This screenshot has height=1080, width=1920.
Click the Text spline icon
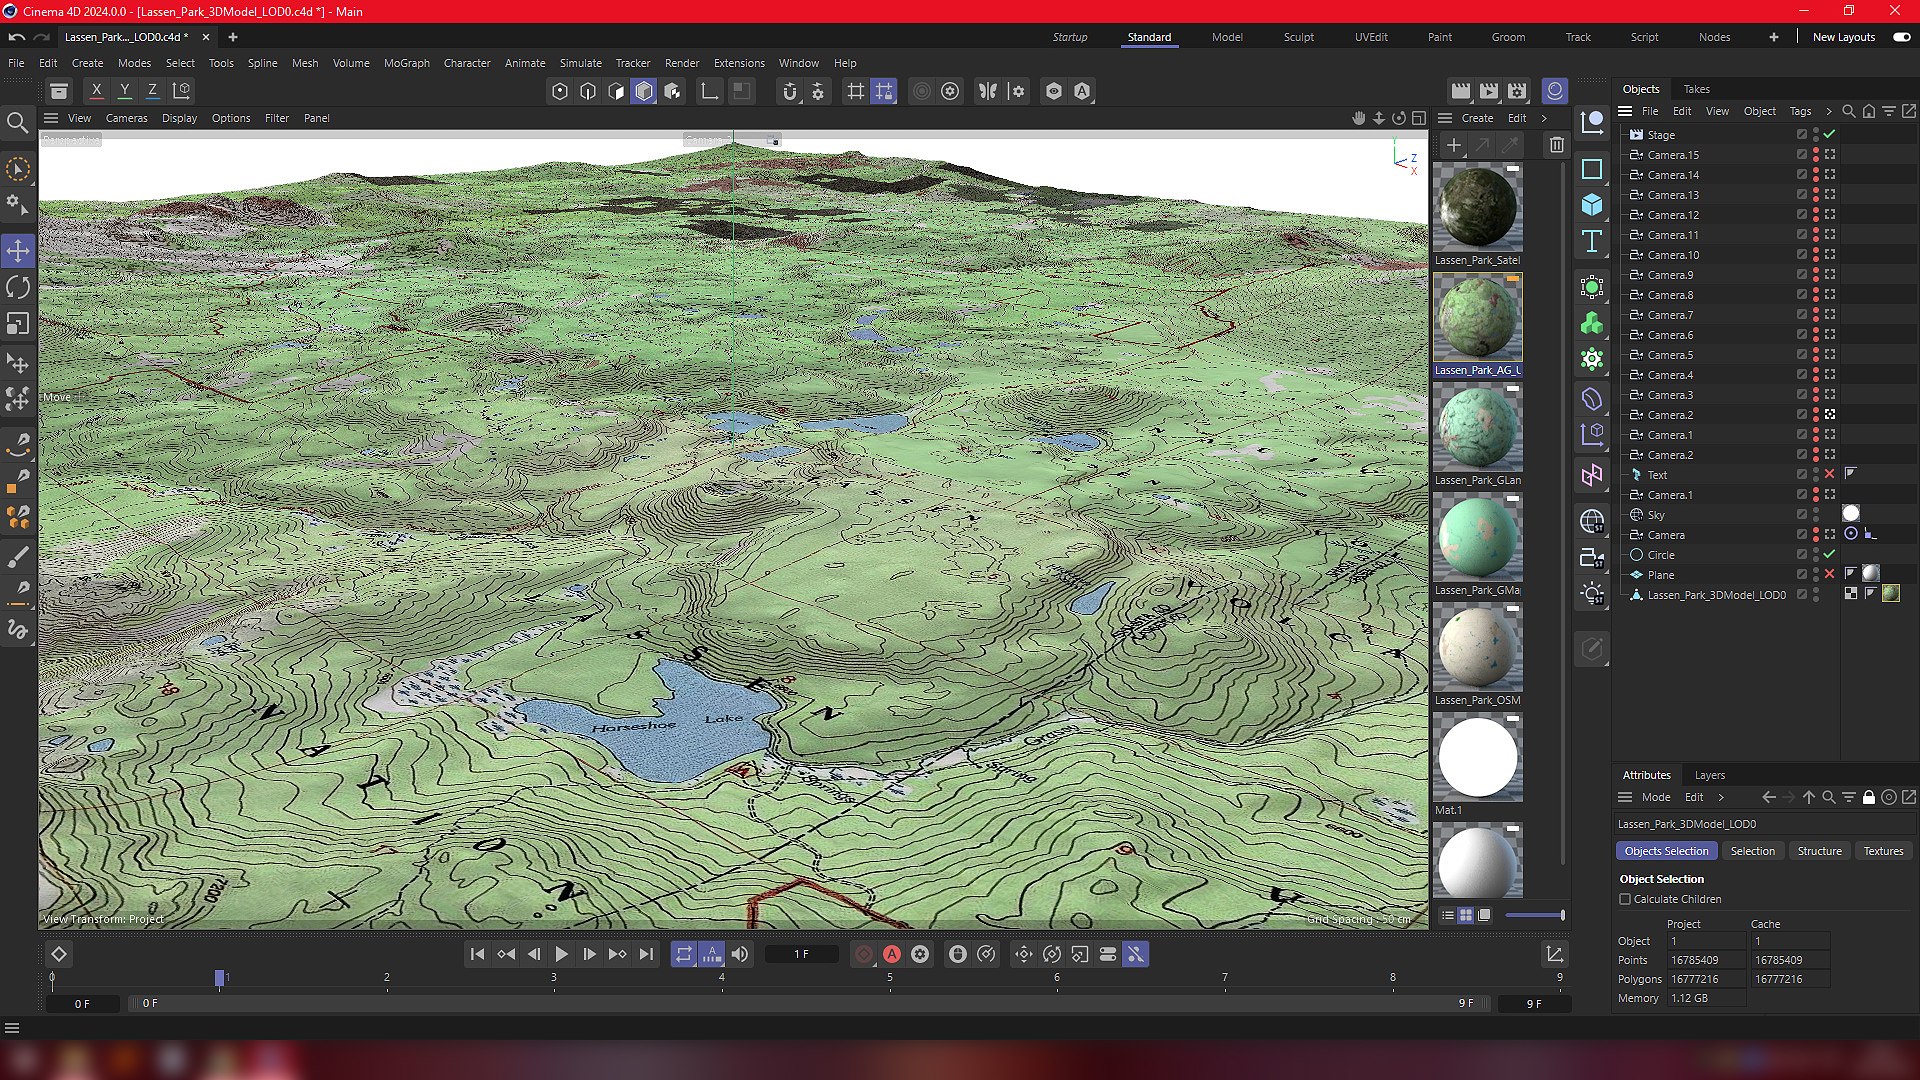click(x=1592, y=241)
